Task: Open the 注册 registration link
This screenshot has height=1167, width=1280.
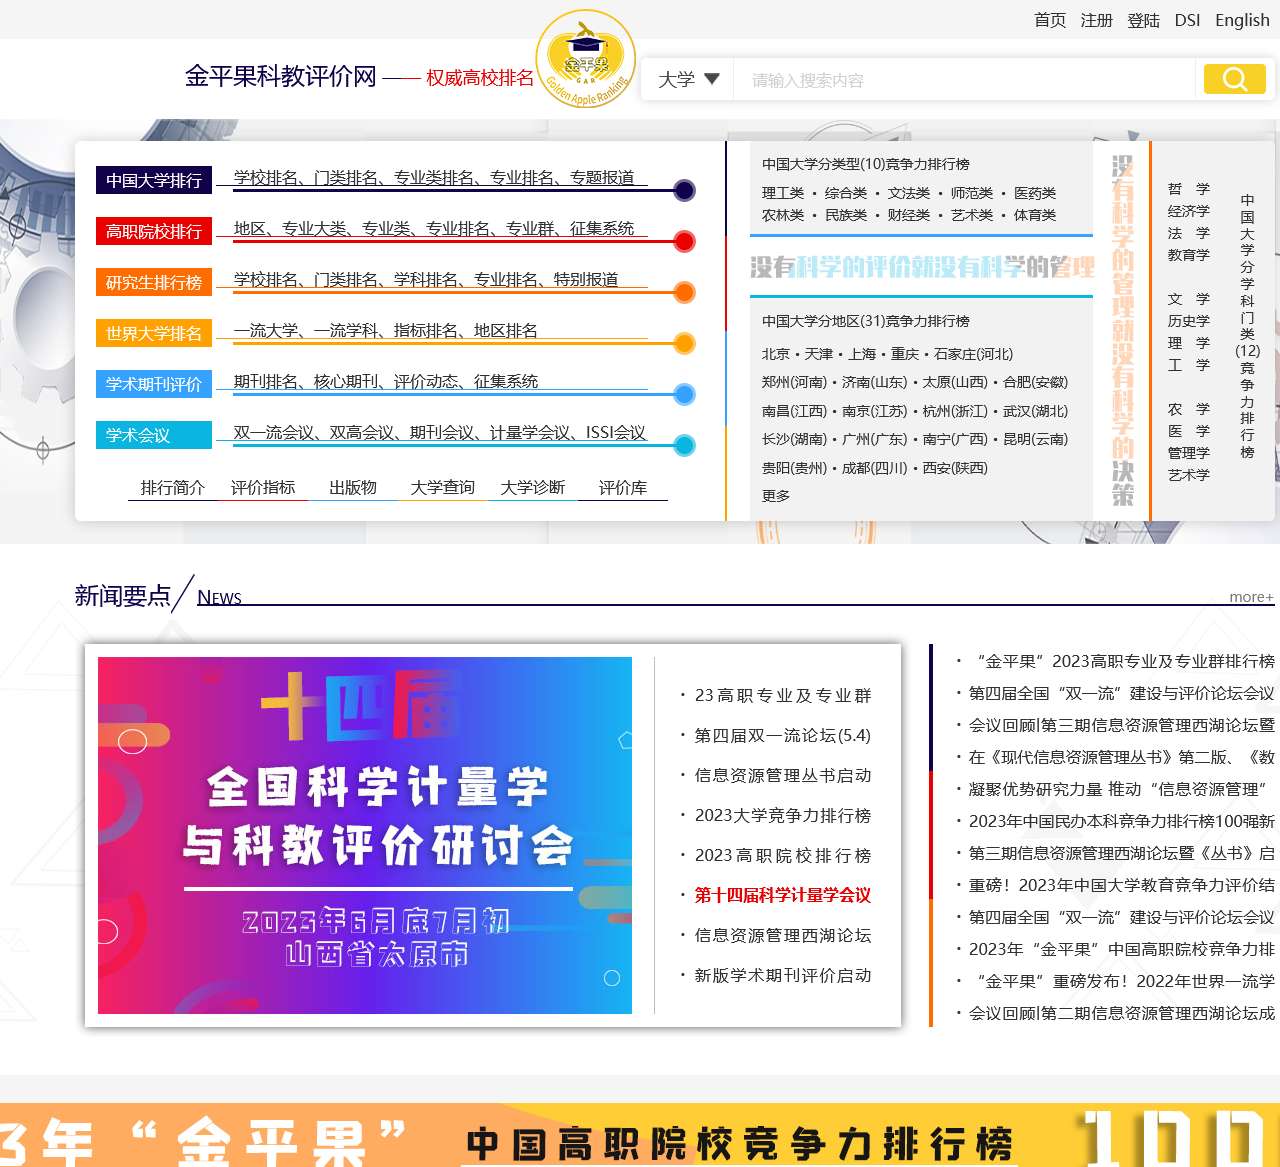Action: [1097, 20]
